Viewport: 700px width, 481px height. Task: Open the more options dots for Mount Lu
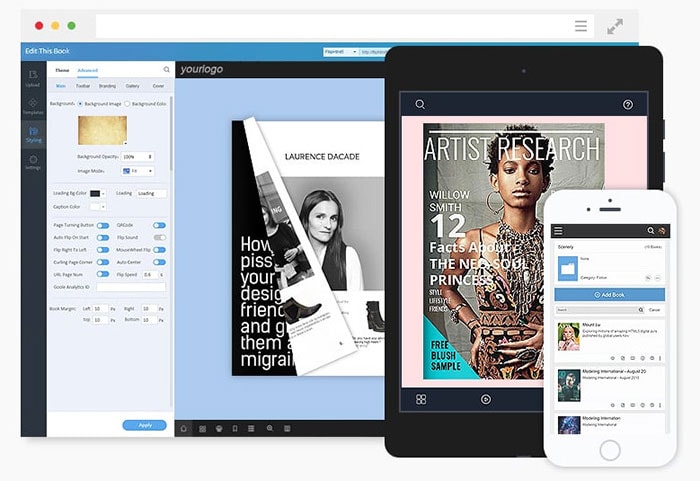pyautogui.click(x=660, y=358)
